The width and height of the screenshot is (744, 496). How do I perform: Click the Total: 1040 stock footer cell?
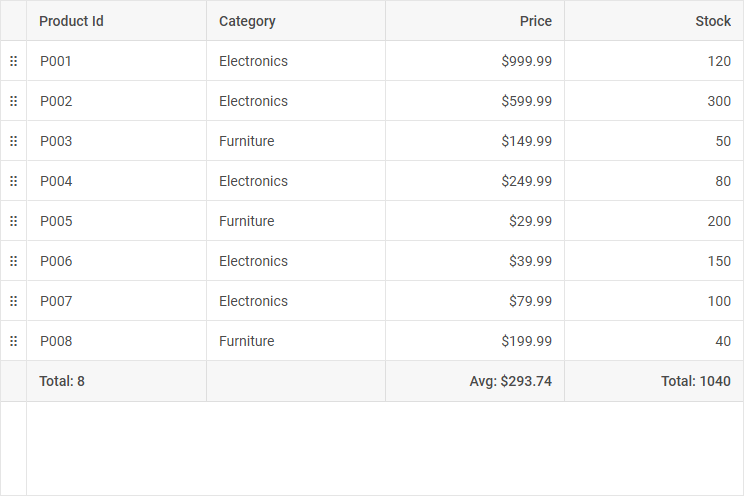pos(695,381)
